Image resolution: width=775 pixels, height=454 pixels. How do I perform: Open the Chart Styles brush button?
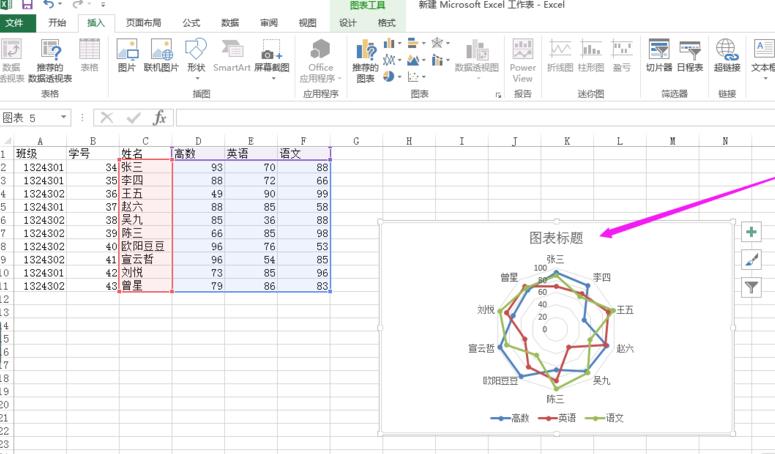[751, 259]
